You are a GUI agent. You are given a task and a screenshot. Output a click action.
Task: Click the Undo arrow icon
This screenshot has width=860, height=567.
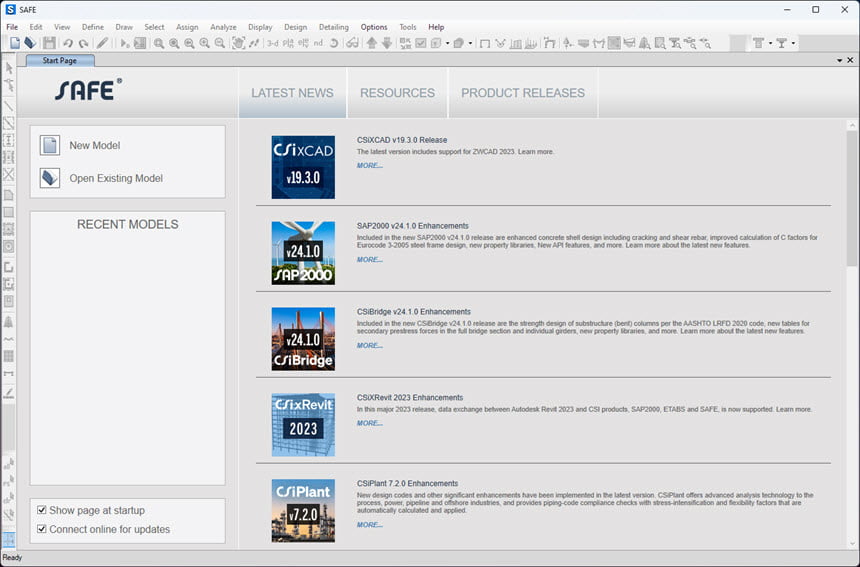tap(67, 43)
